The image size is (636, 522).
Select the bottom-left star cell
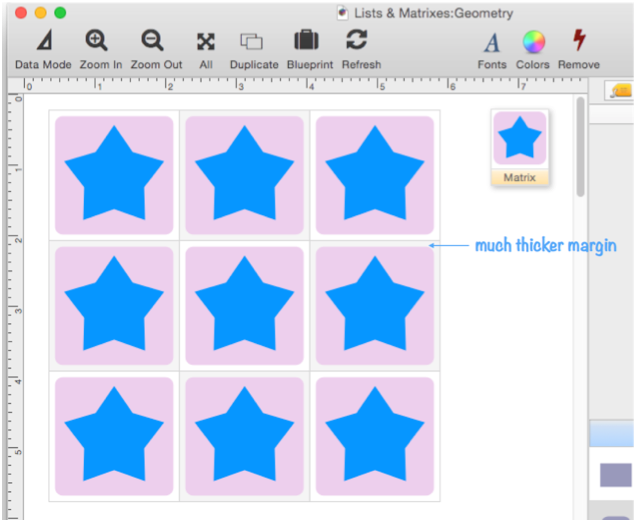pyautogui.click(x=114, y=436)
